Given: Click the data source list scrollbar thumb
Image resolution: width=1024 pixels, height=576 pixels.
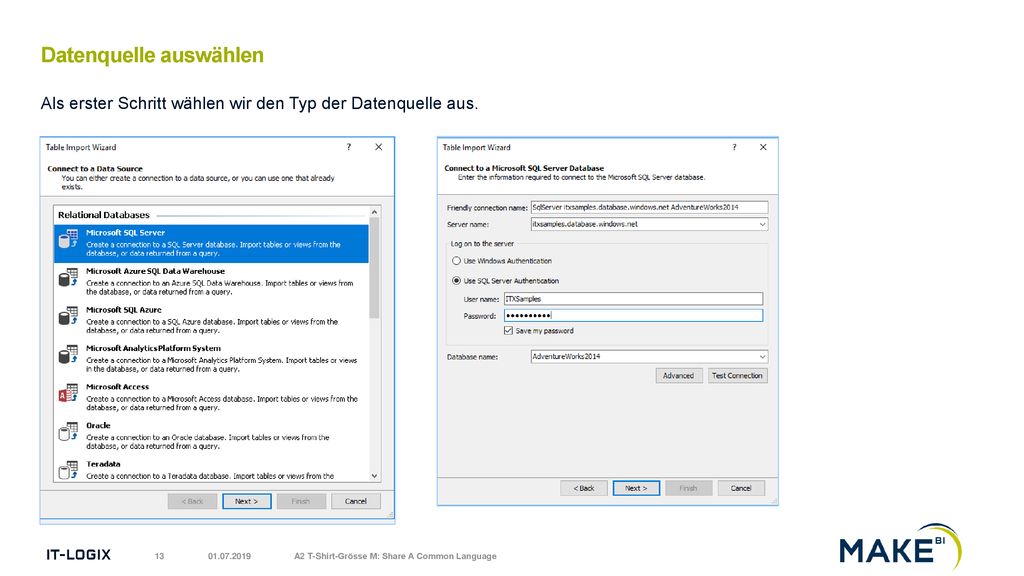Looking at the screenshot, I should 374,268.
